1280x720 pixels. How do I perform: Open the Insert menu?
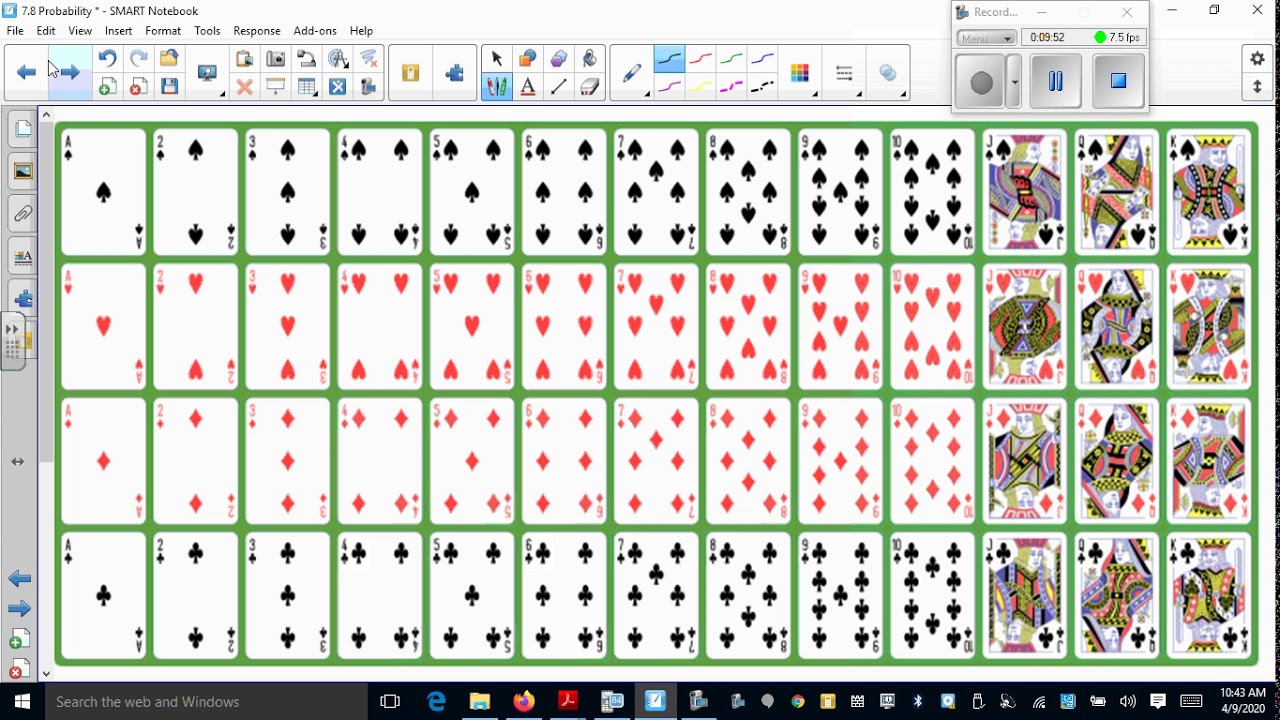(x=118, y=31)
